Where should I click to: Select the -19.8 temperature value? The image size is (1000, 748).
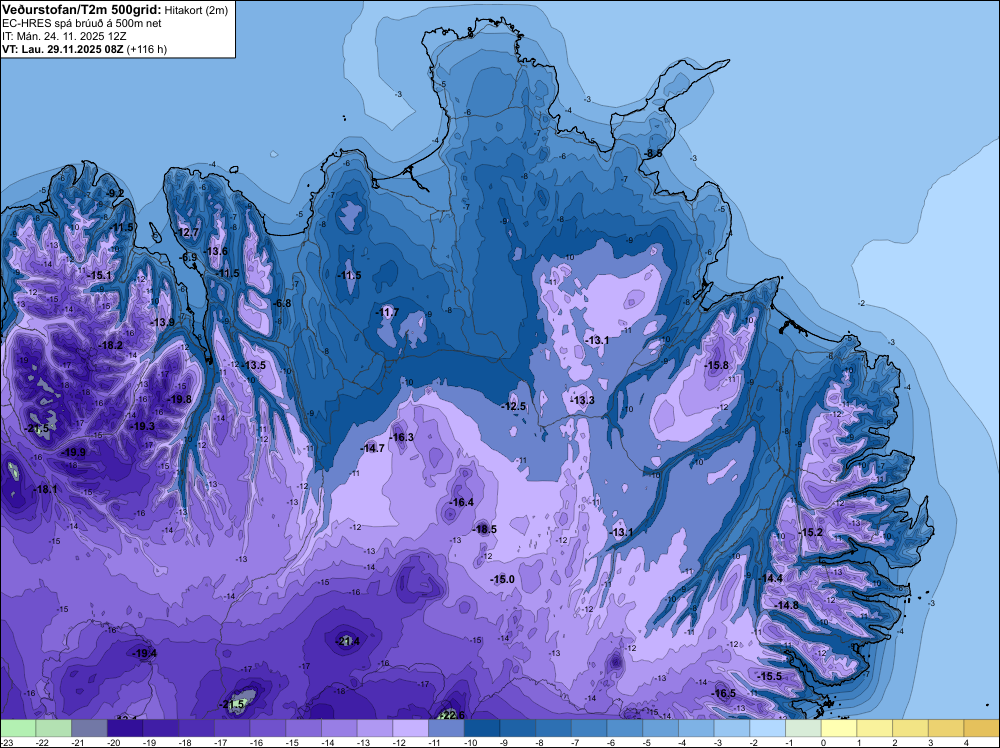pos(179,399)
